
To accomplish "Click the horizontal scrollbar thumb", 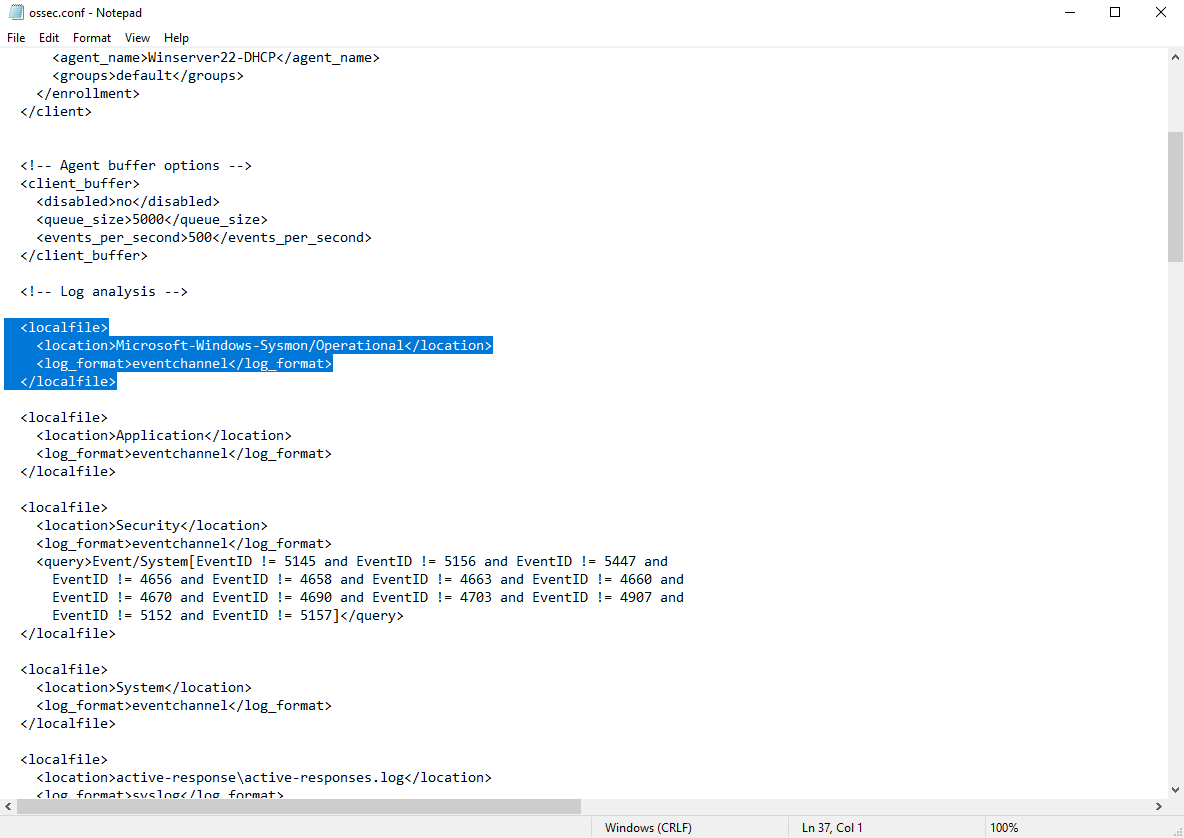I will tap(298, 806).
